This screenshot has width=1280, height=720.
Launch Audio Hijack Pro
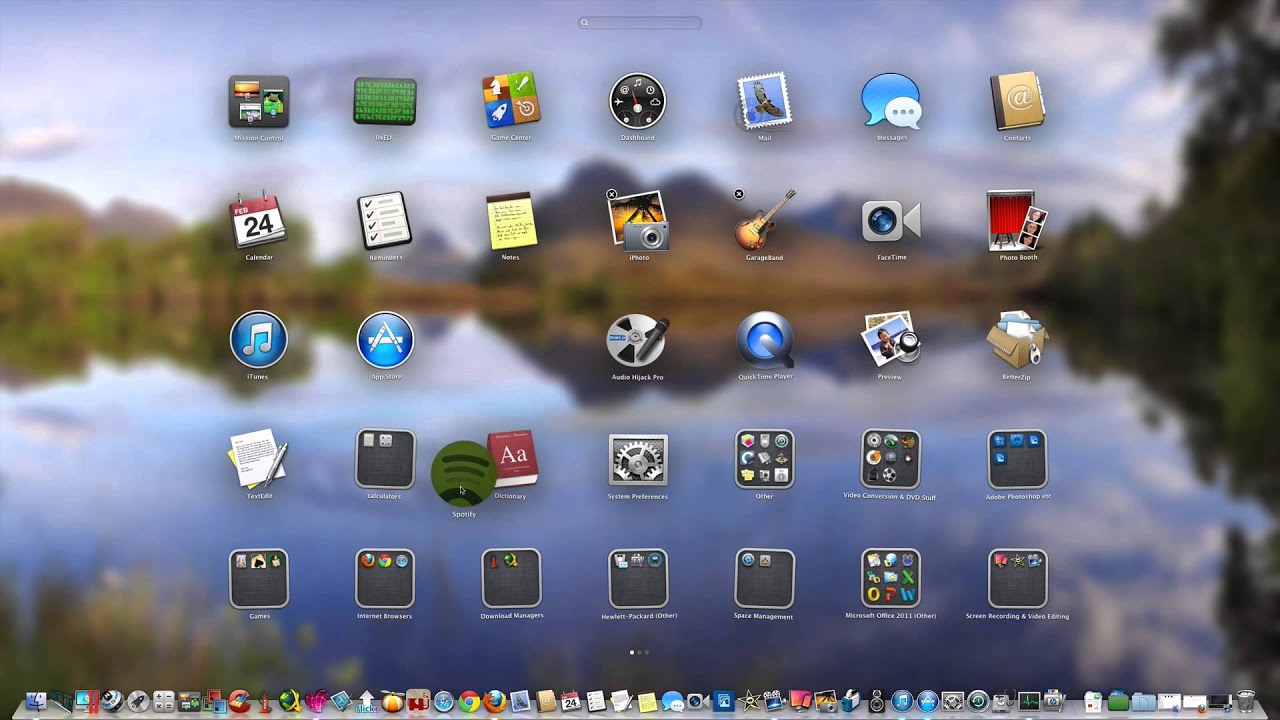(x=637, y=340)
